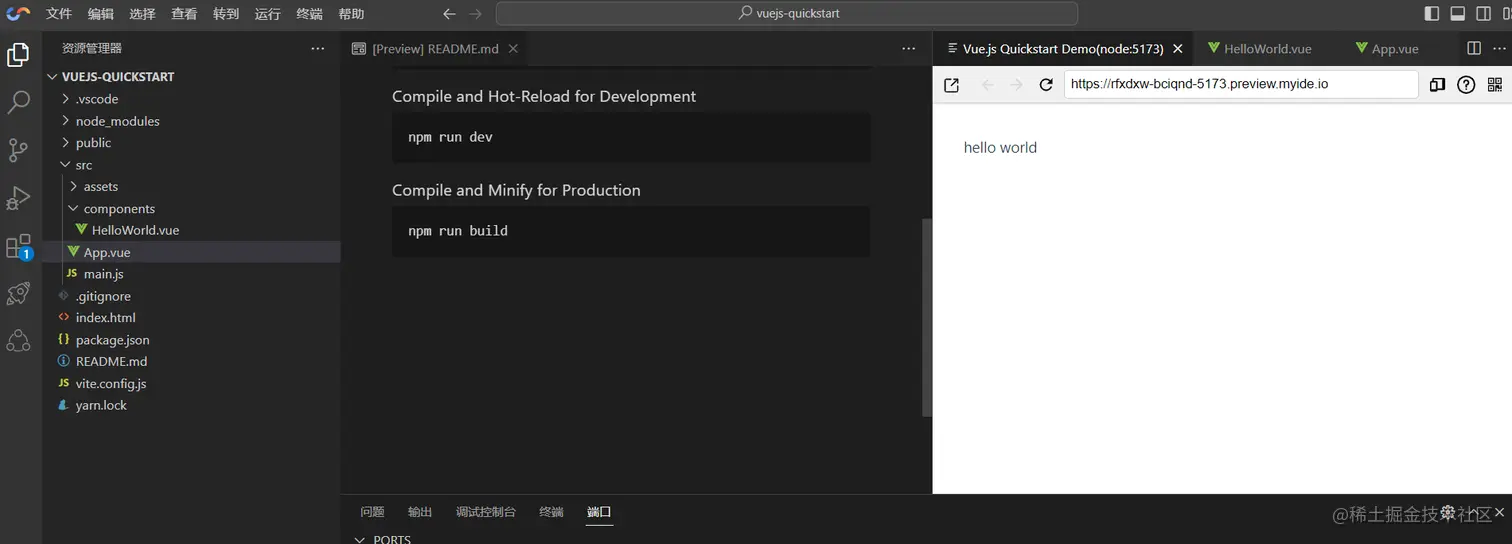Open the 选择 menu
Screen dimensions: 1512x544
142,14
